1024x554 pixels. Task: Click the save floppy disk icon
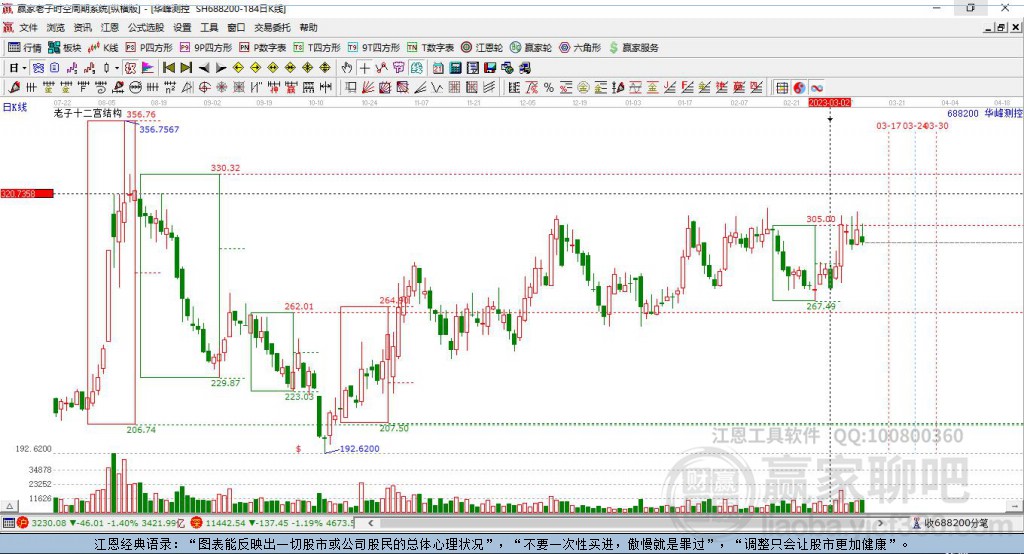(490, 68)
